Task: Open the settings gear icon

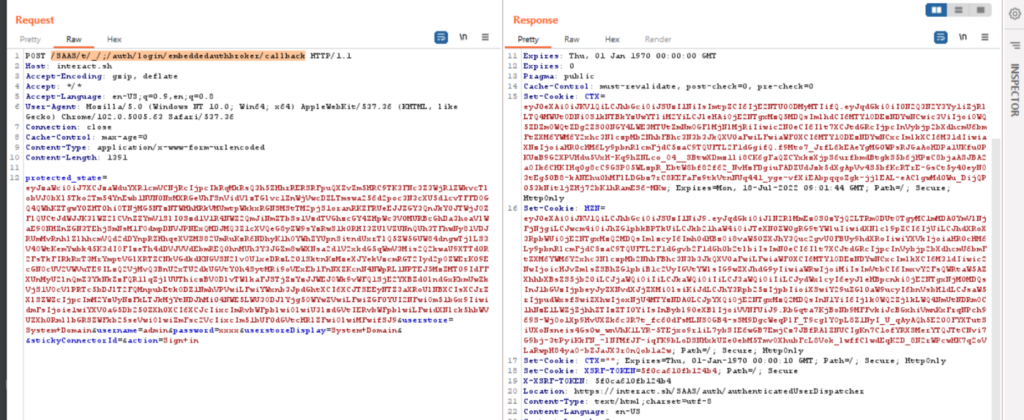Action: click(1014, 14)
